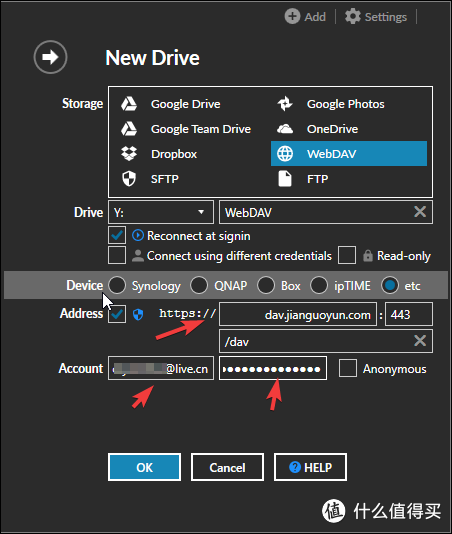Click the Cancel button
This screenshot has width=452, height=534.
227,467
